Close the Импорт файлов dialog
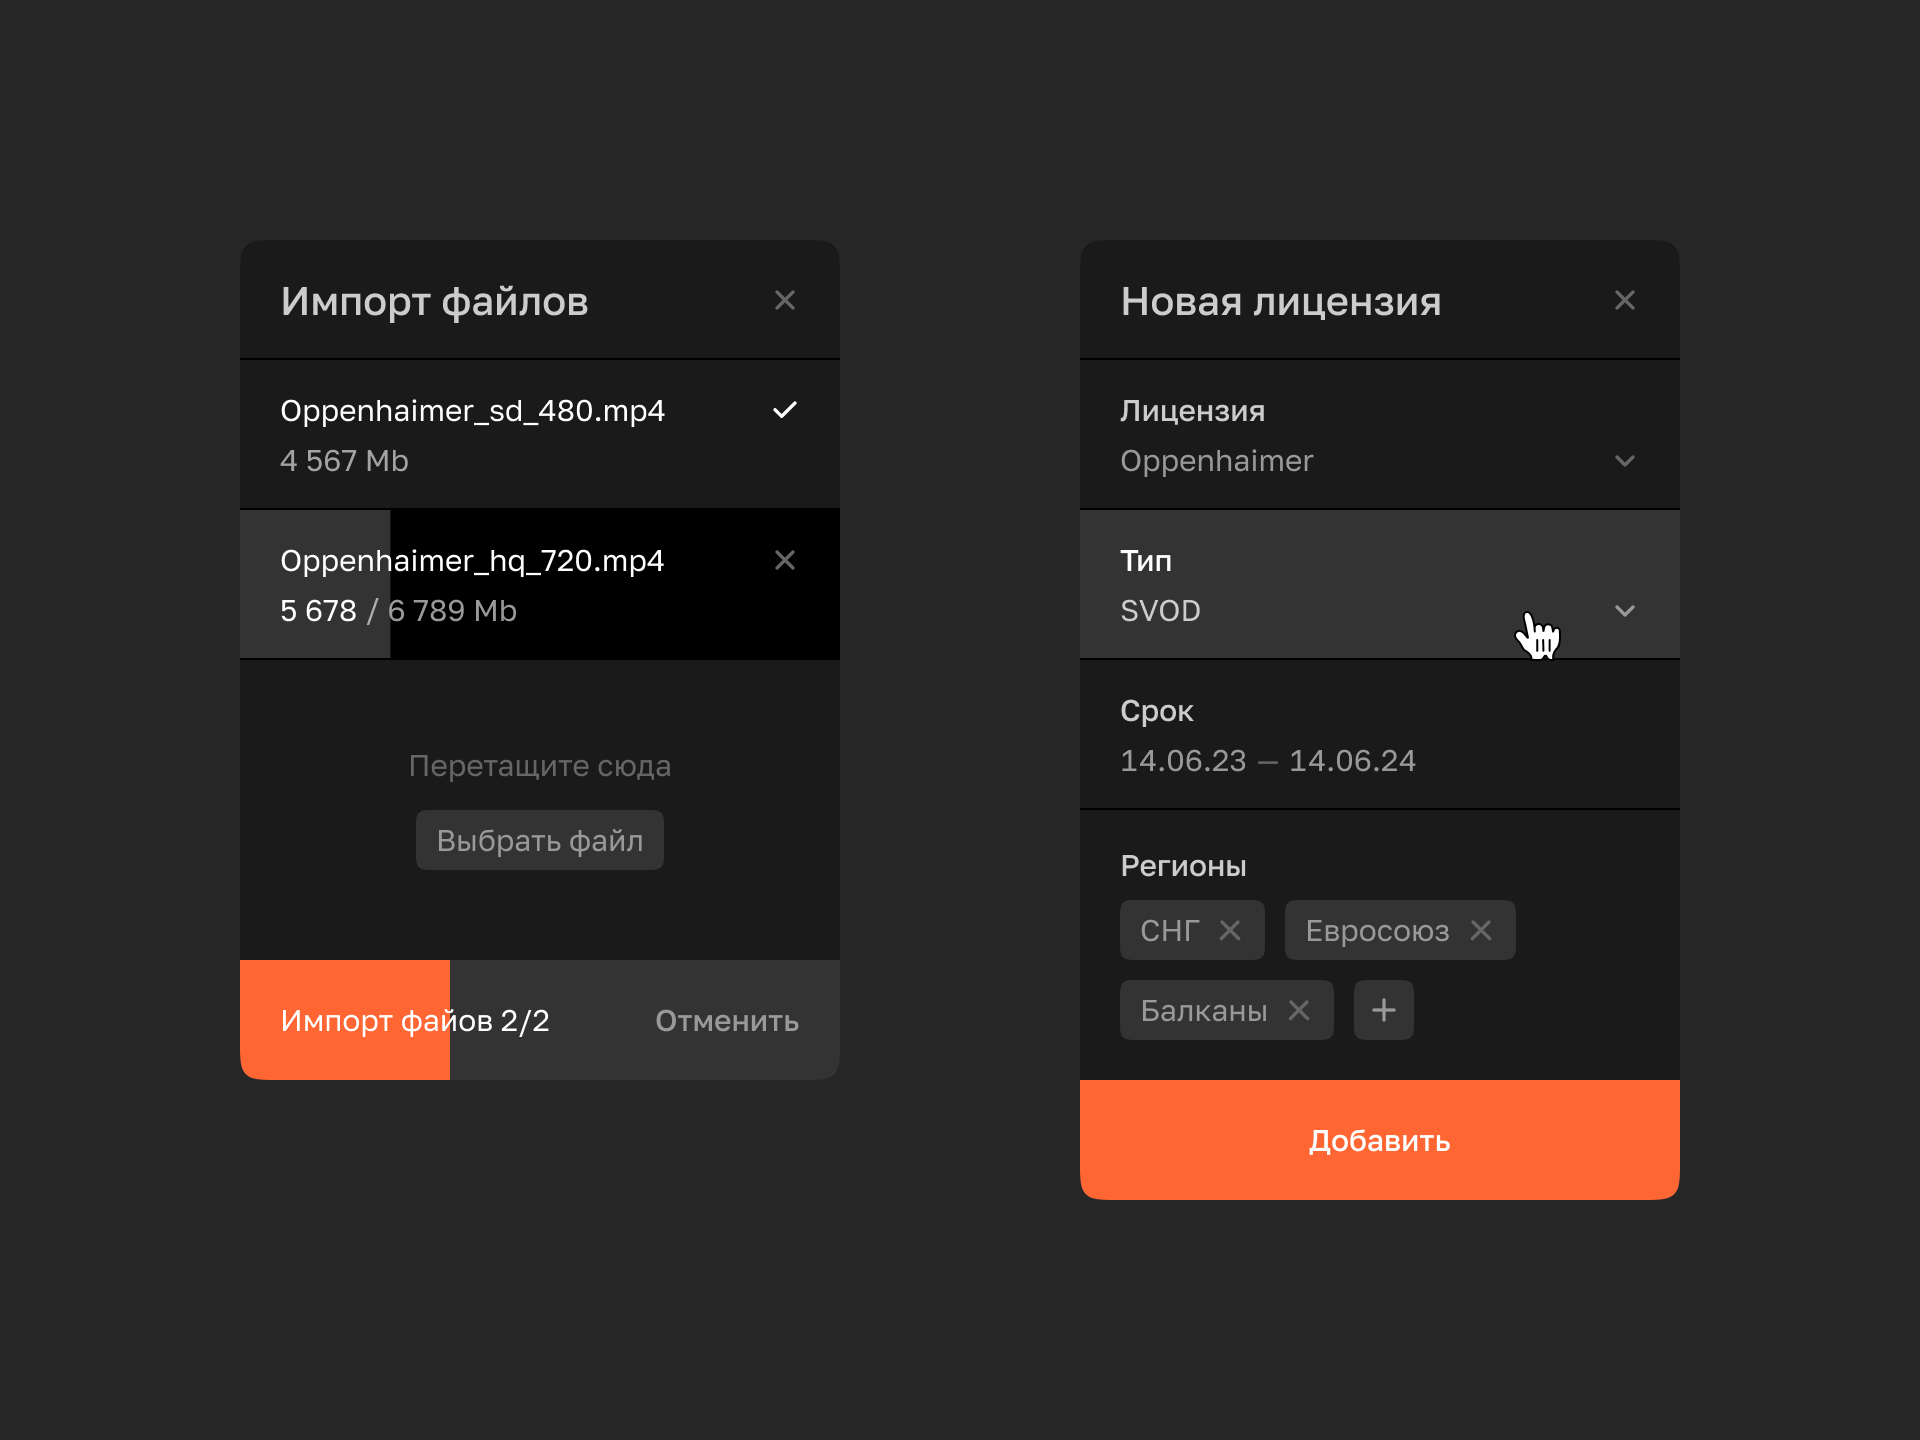Screen dimensions: 1920x1440 [785, 300]
